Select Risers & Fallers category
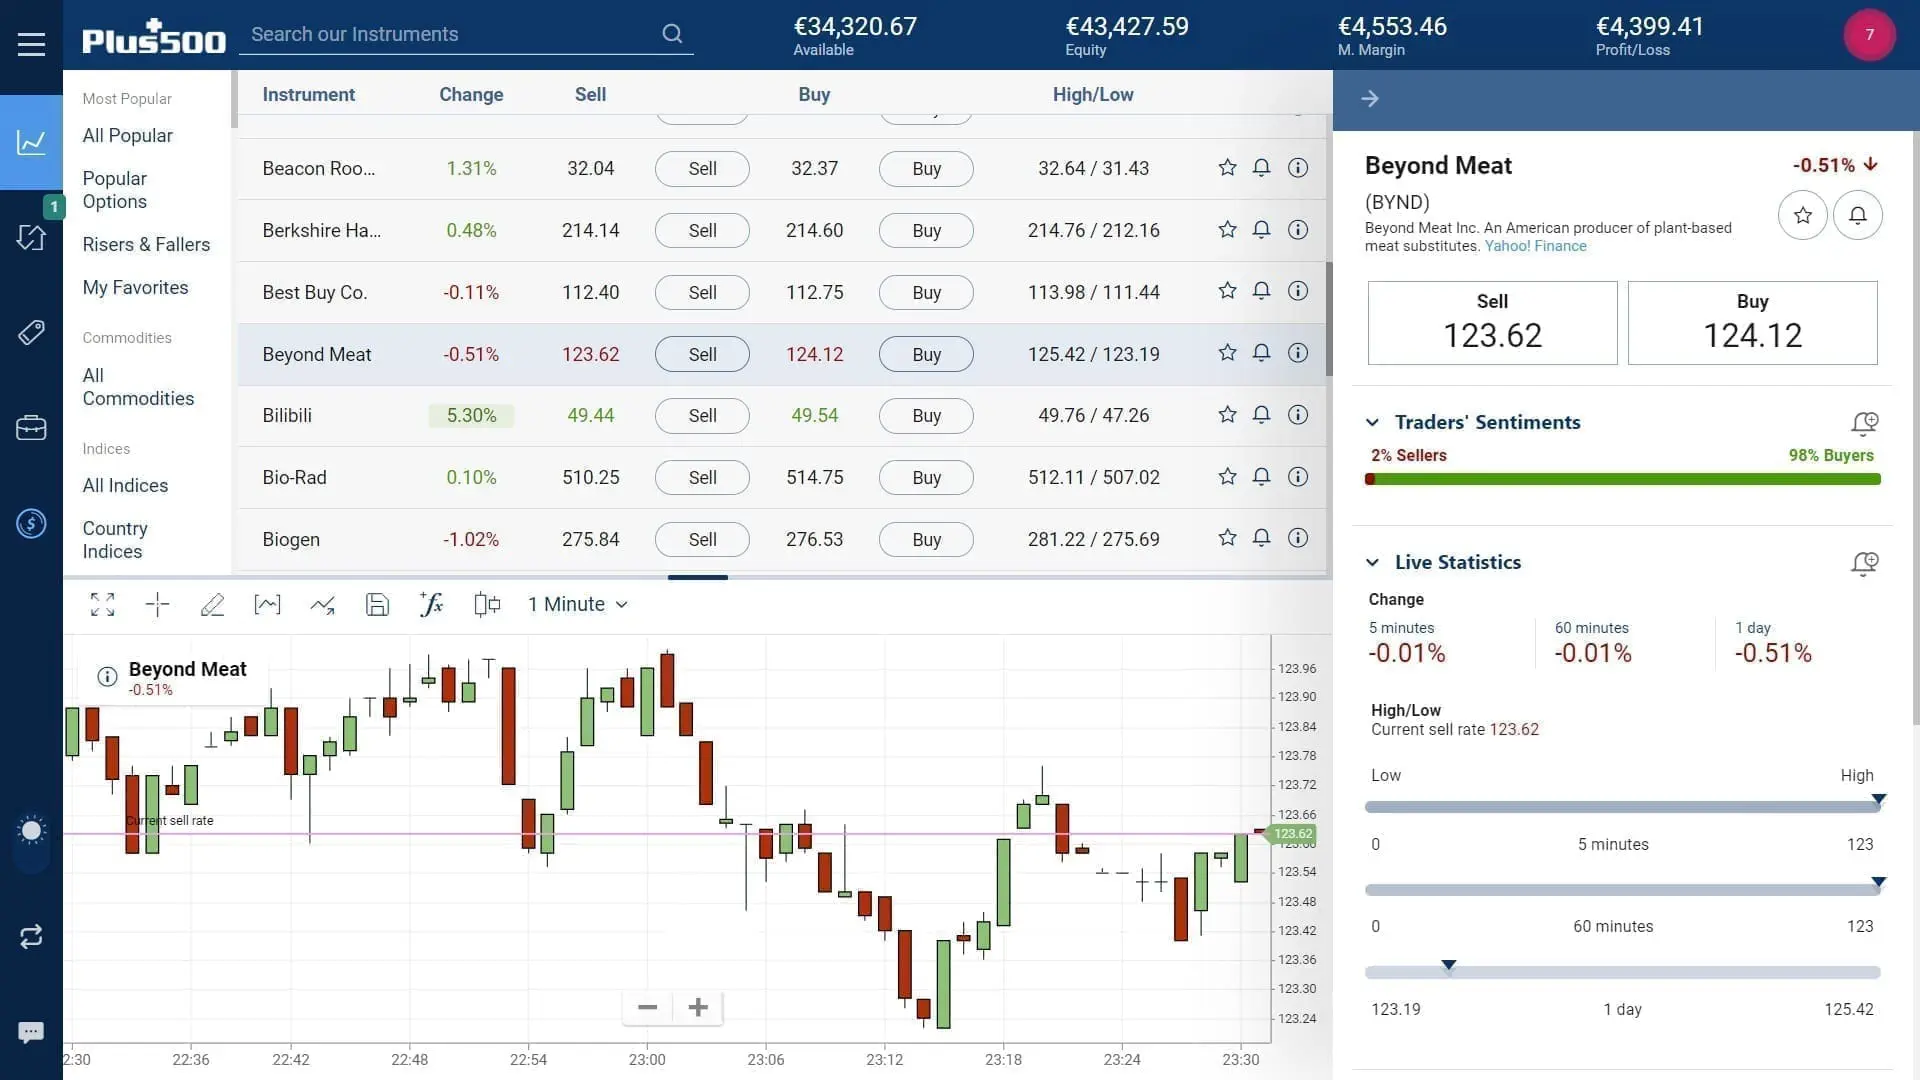 tap(146, 244)
